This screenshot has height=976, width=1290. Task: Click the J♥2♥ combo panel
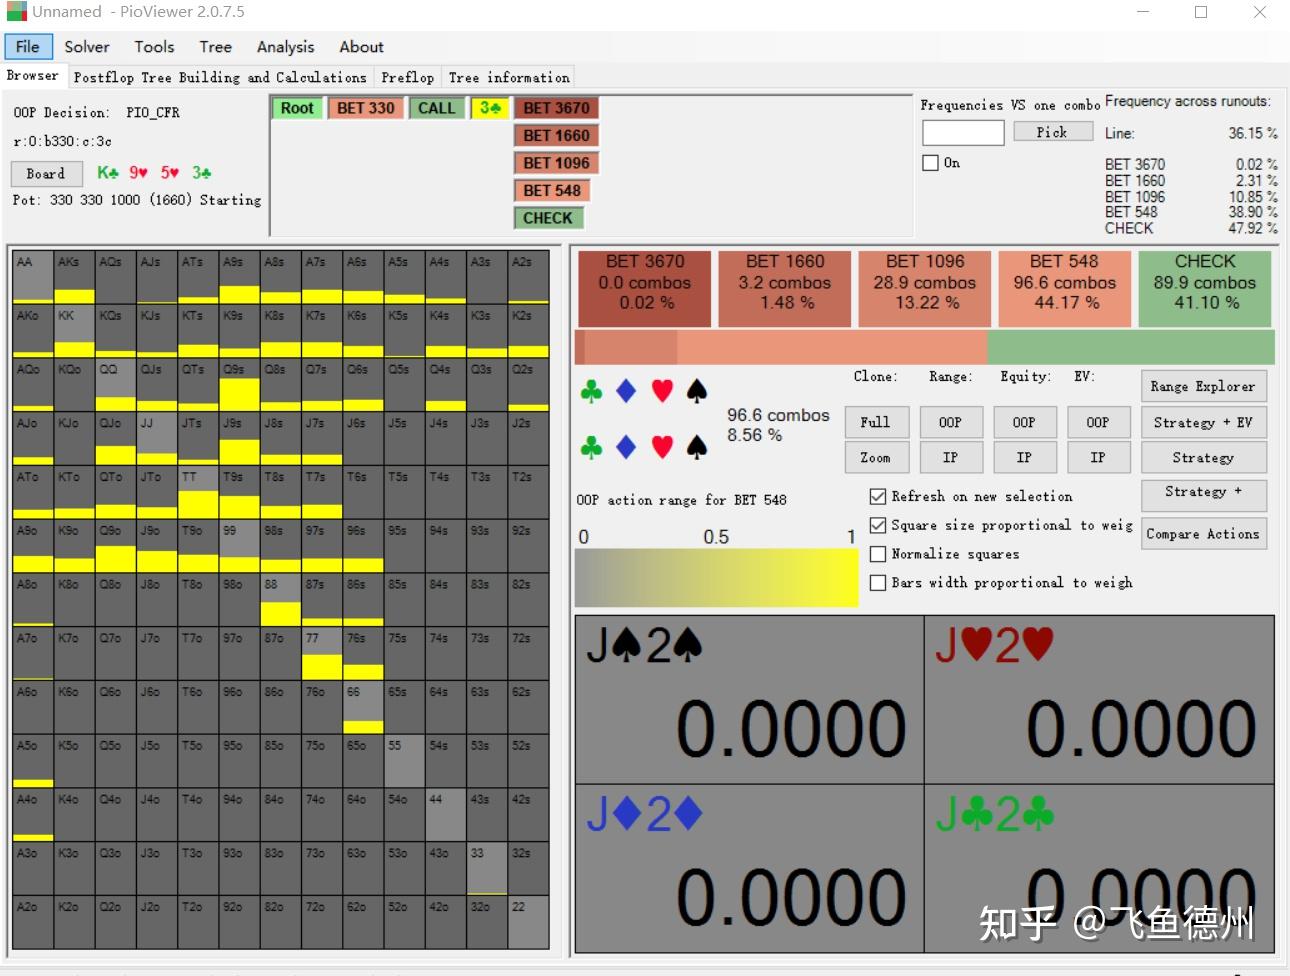(x=1099, y=700)
